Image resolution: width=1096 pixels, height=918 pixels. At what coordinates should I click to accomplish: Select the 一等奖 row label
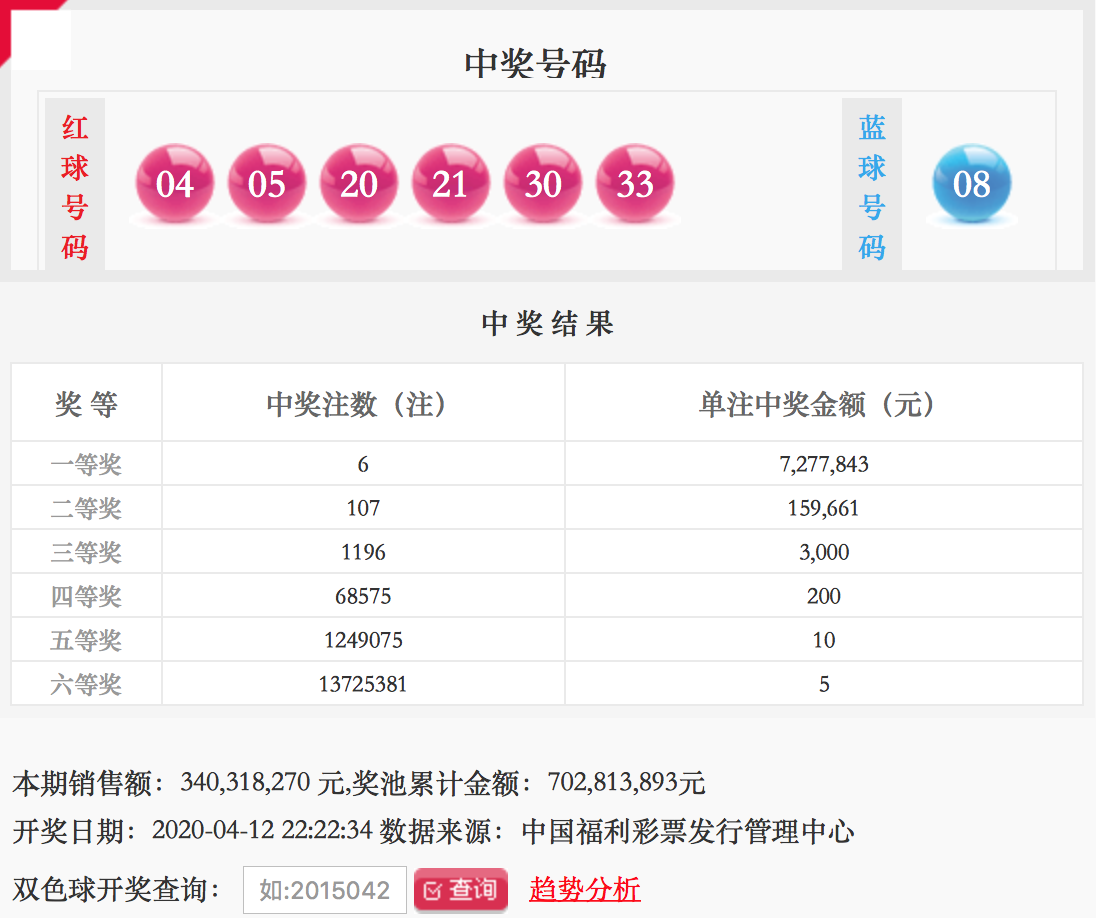[x=86, y=464]
